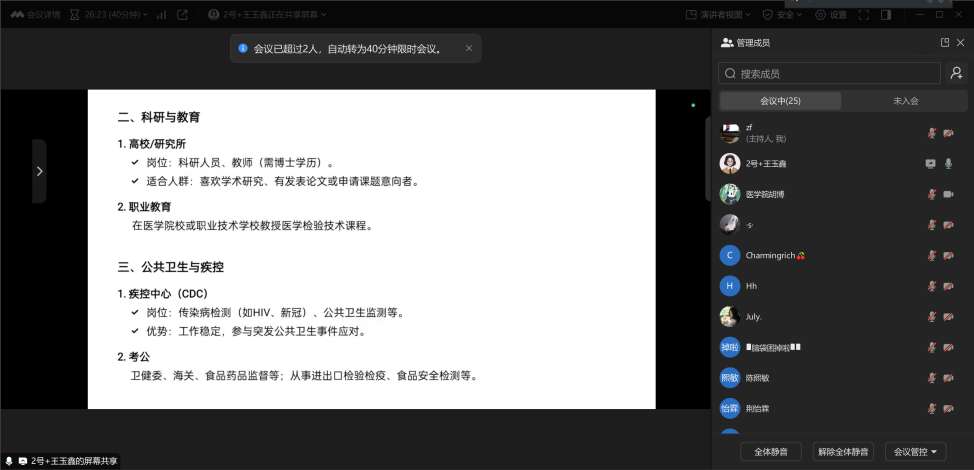Toggle camera for member zf
The height and width of the screenshot is (470, 974).
point(948,133)
